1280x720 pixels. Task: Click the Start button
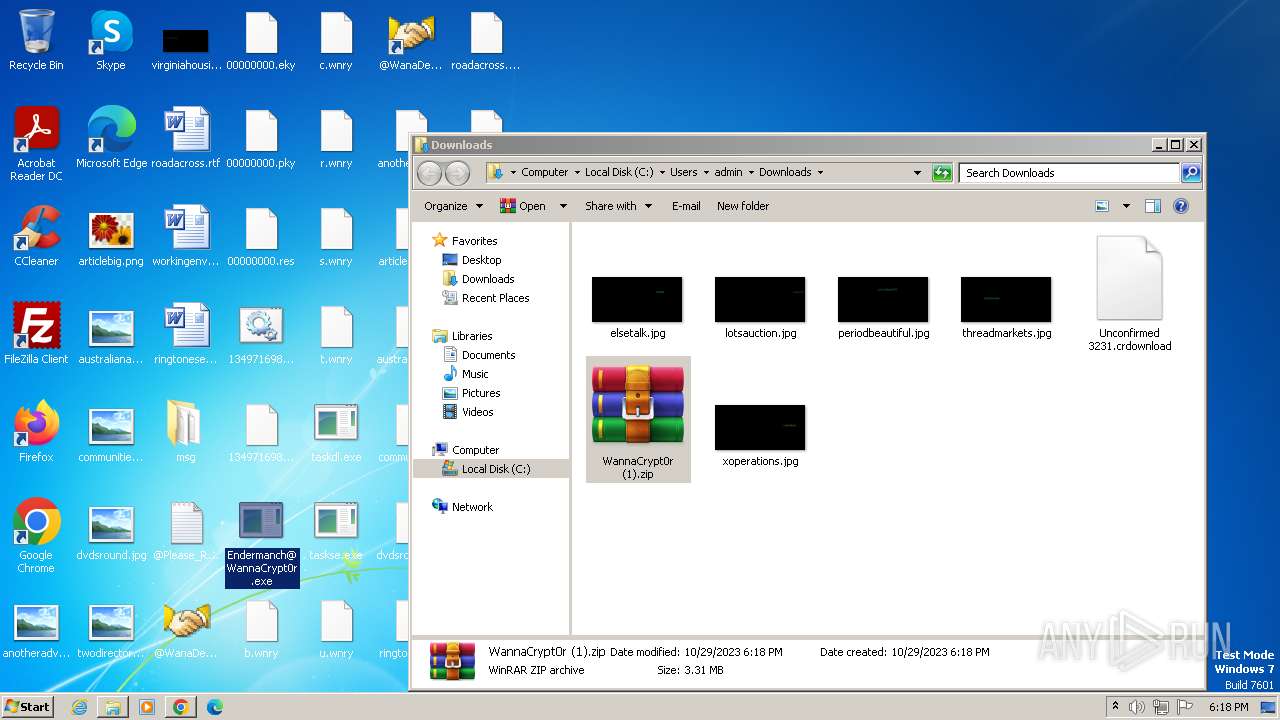[x=27, y=707]
